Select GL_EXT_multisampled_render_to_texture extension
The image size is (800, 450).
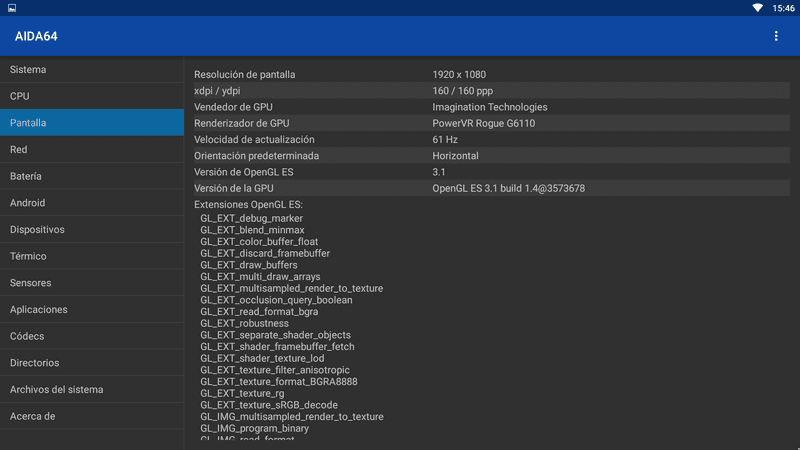click(x=291, y=288)
